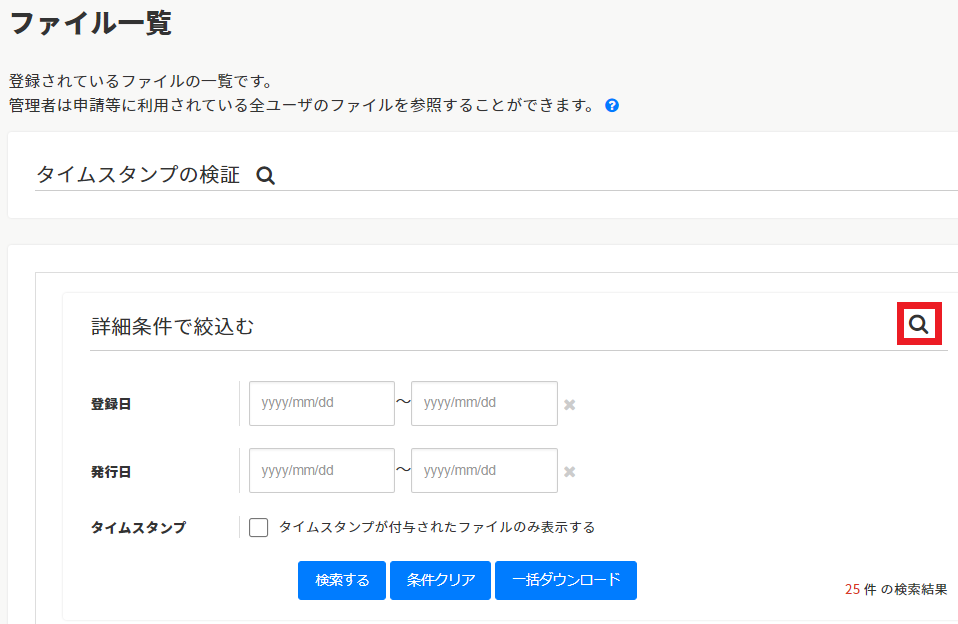Clear the 発行日 date range with x icon
Screen dimensions: 958x624
569,472
